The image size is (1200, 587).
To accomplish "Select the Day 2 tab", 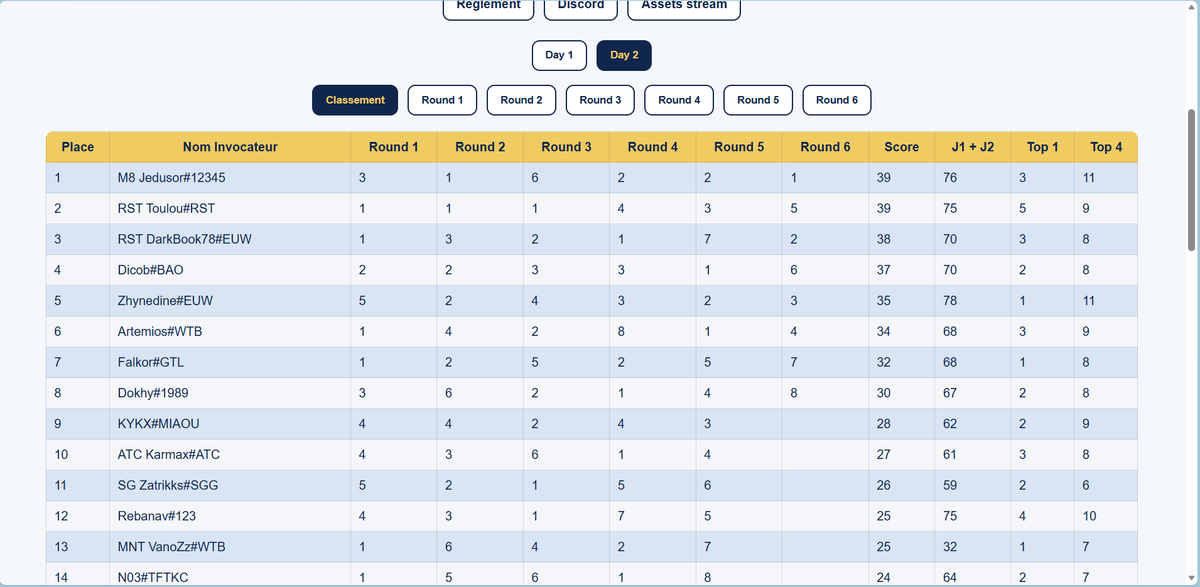I will (624, 55).
